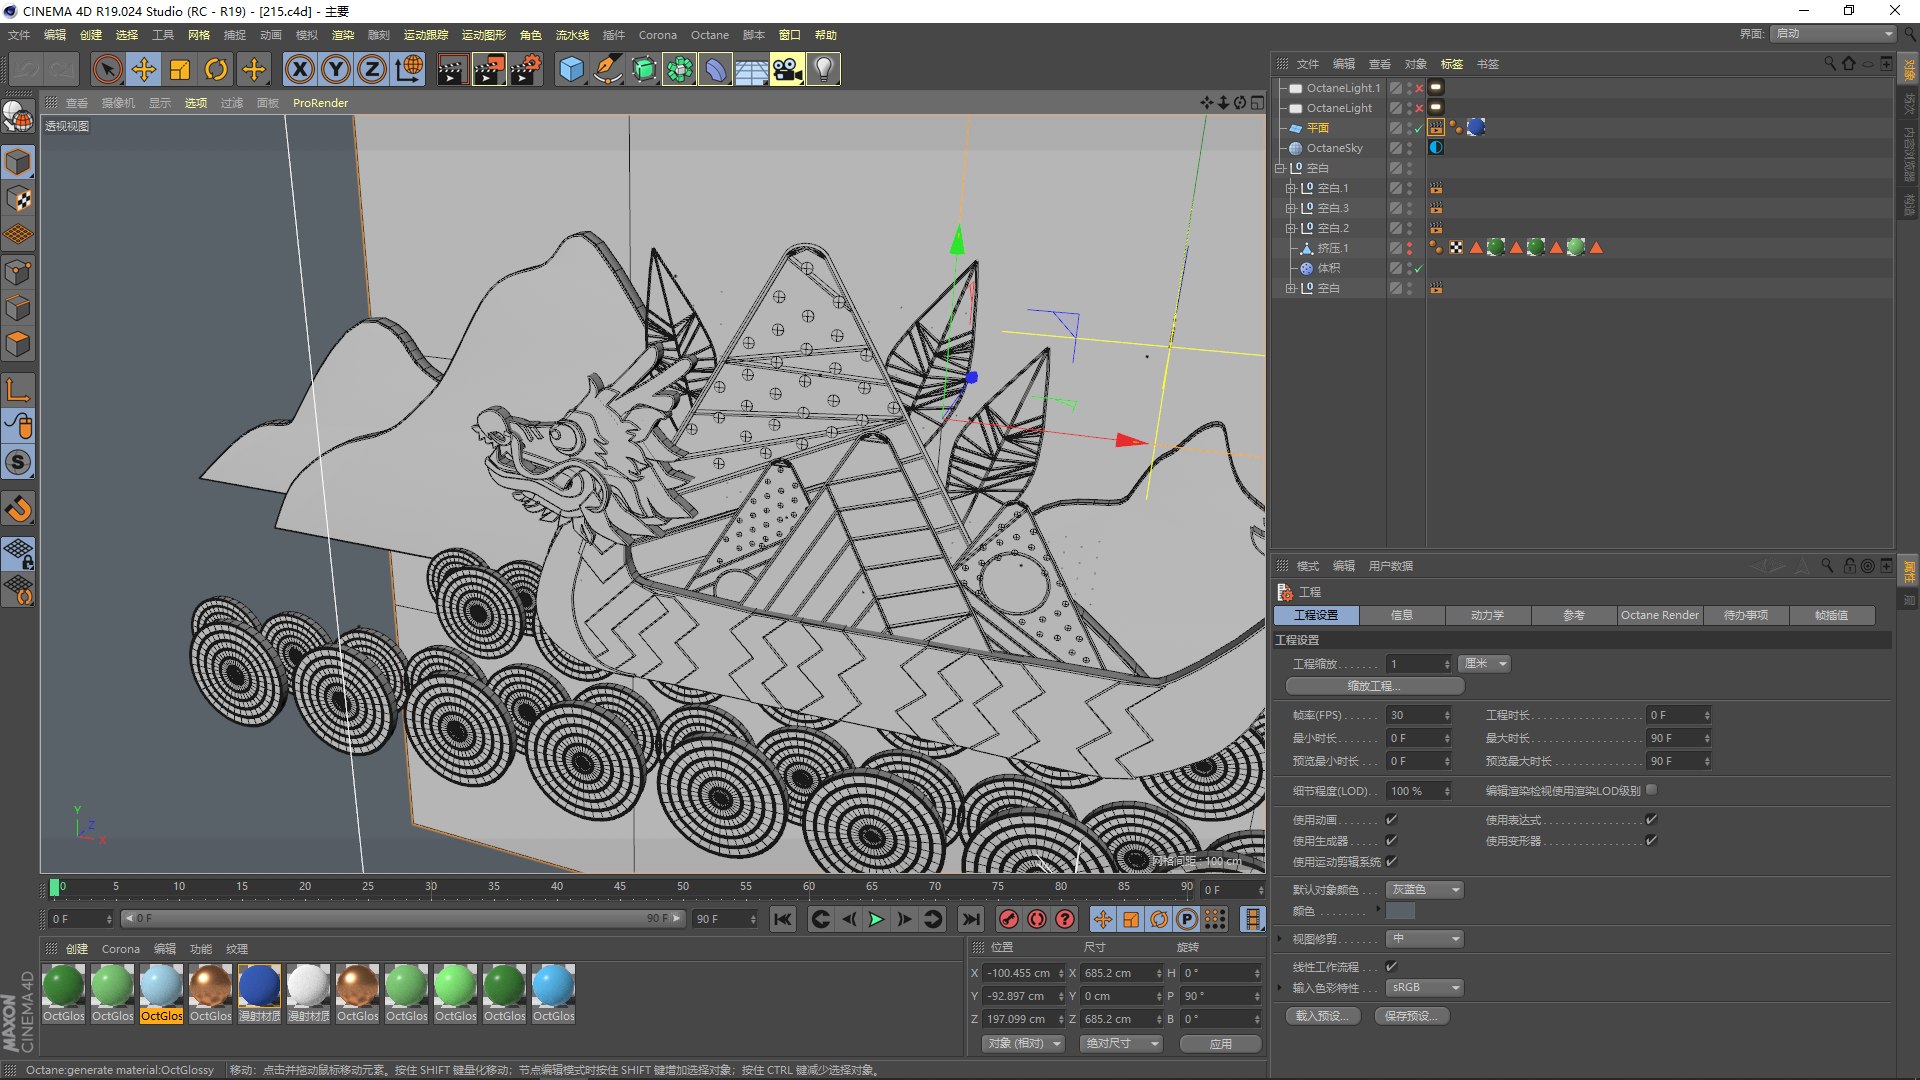1920x1080 pixels.
Task: Add a Cube primitive object
Action: pos(571,69)
